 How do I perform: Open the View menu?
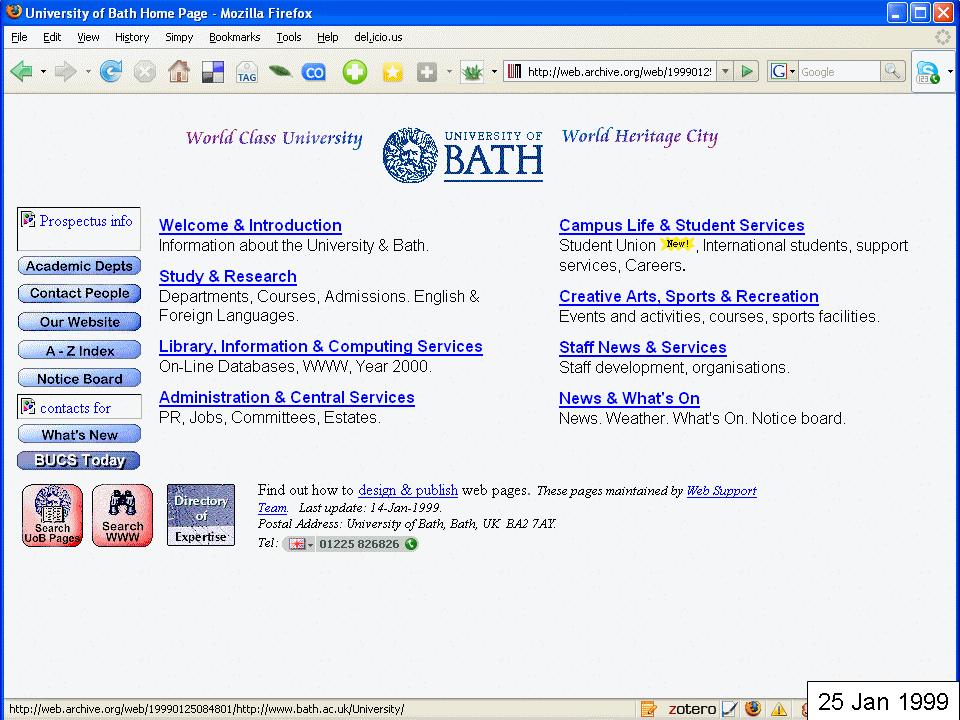[88, 37]
